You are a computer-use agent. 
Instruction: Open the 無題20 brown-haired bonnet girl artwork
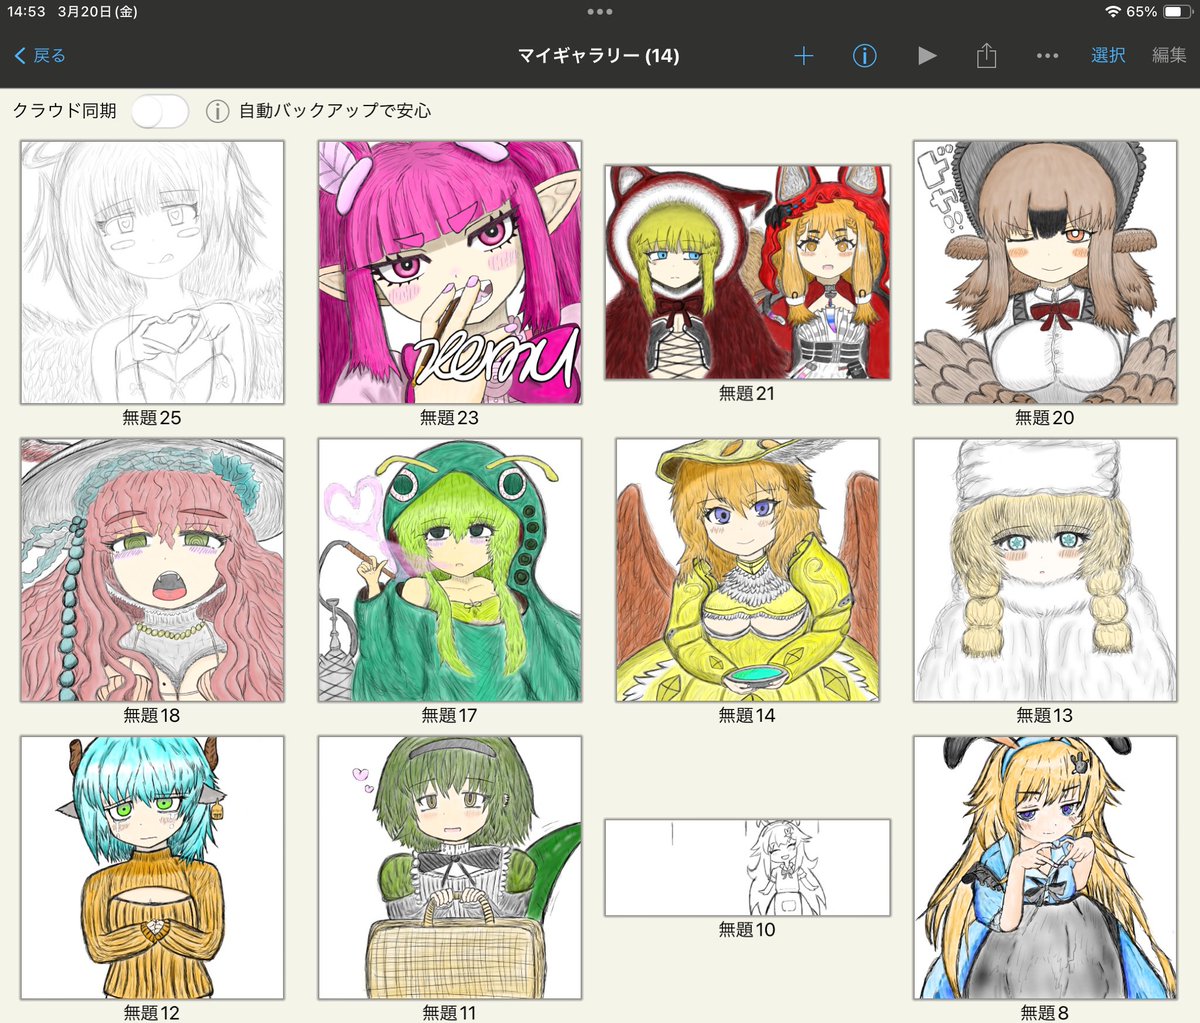1045,272
